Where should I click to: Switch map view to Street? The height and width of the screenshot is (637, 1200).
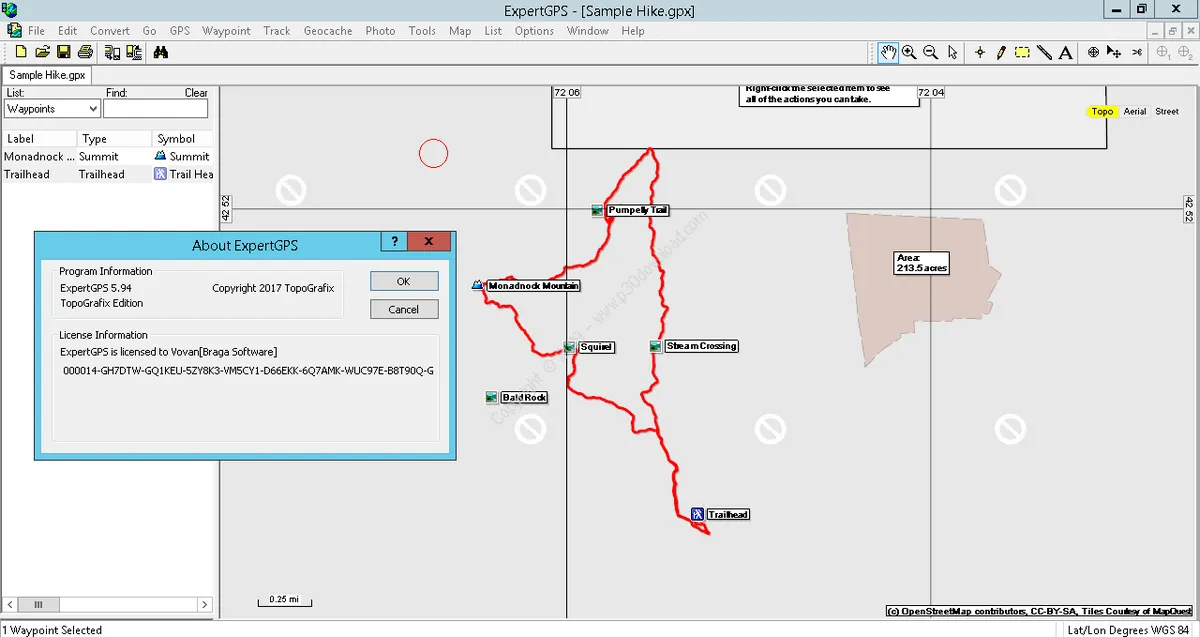coord(1167,111)
